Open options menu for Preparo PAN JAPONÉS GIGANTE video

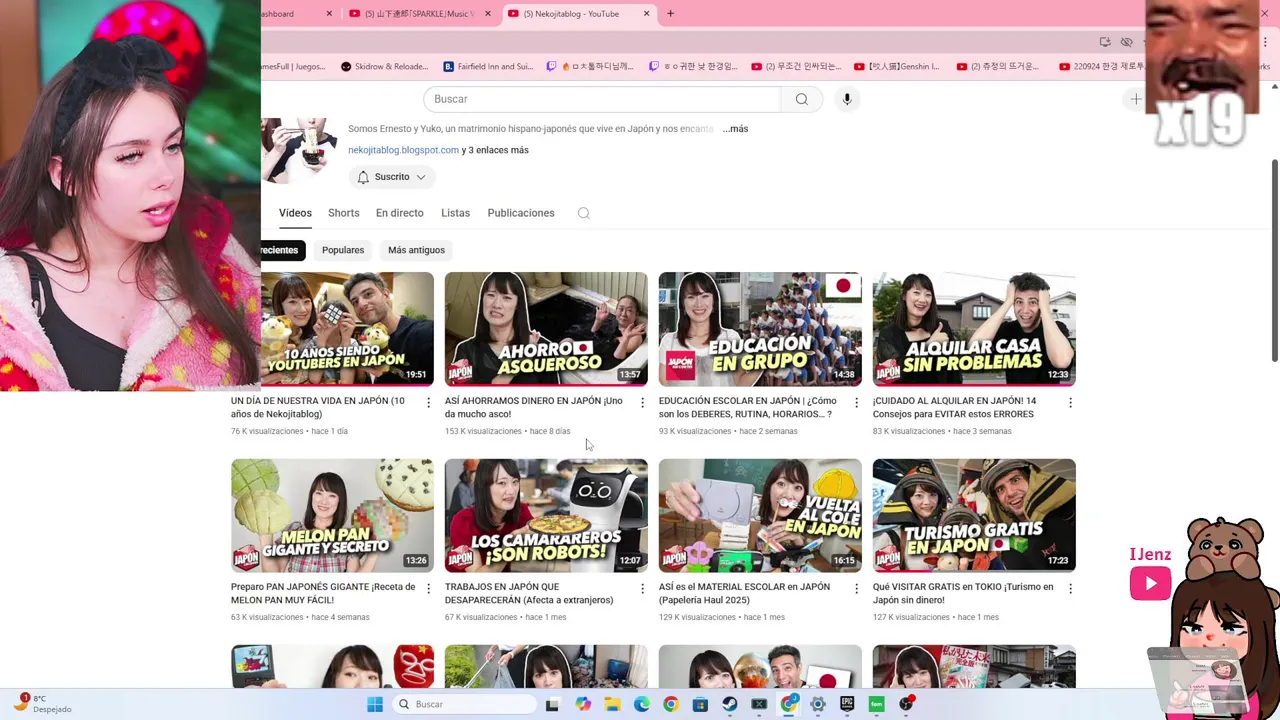[x=428, y=589]
